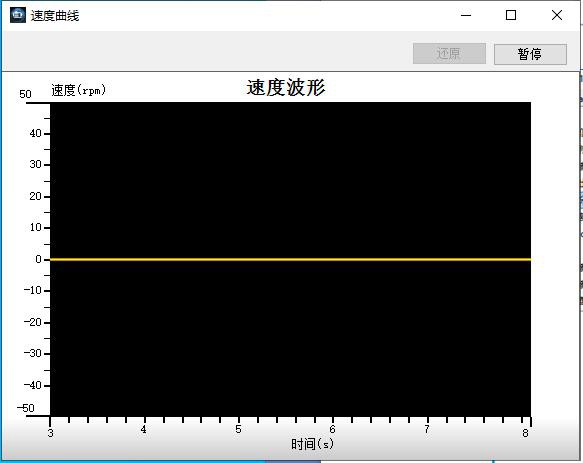Maximize the 速度曲线 window
583x463 pixels.
pyautogui.click(x=511, y=15)
